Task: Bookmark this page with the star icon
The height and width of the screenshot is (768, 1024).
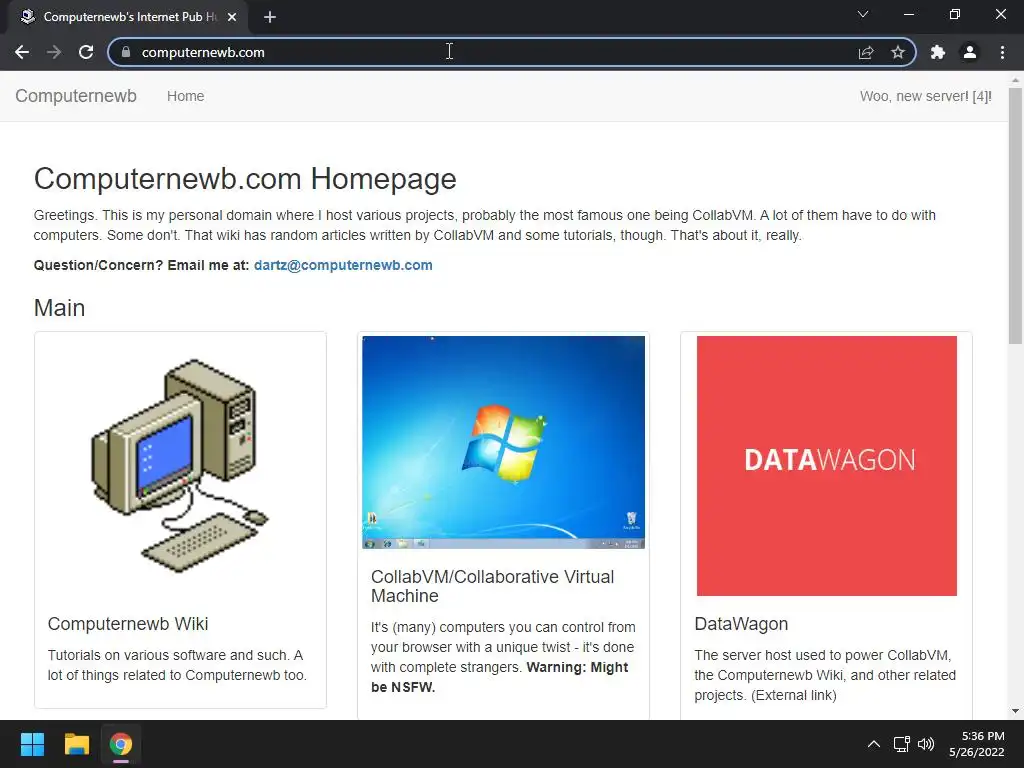Action: [x=898, y=52]
